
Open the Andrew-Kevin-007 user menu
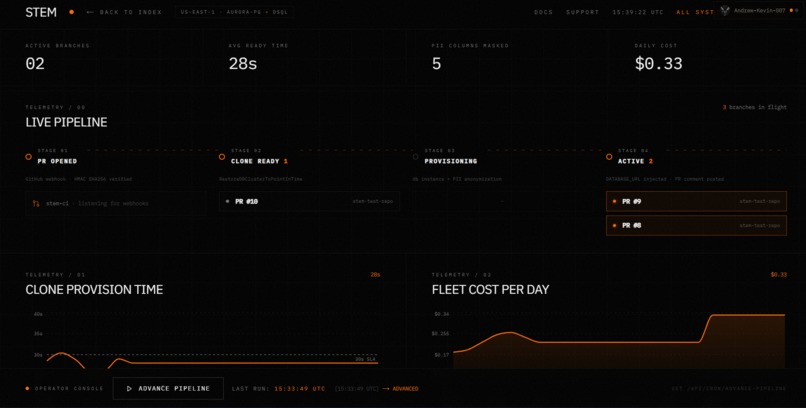pyautogui.click(x=759, y=11)
